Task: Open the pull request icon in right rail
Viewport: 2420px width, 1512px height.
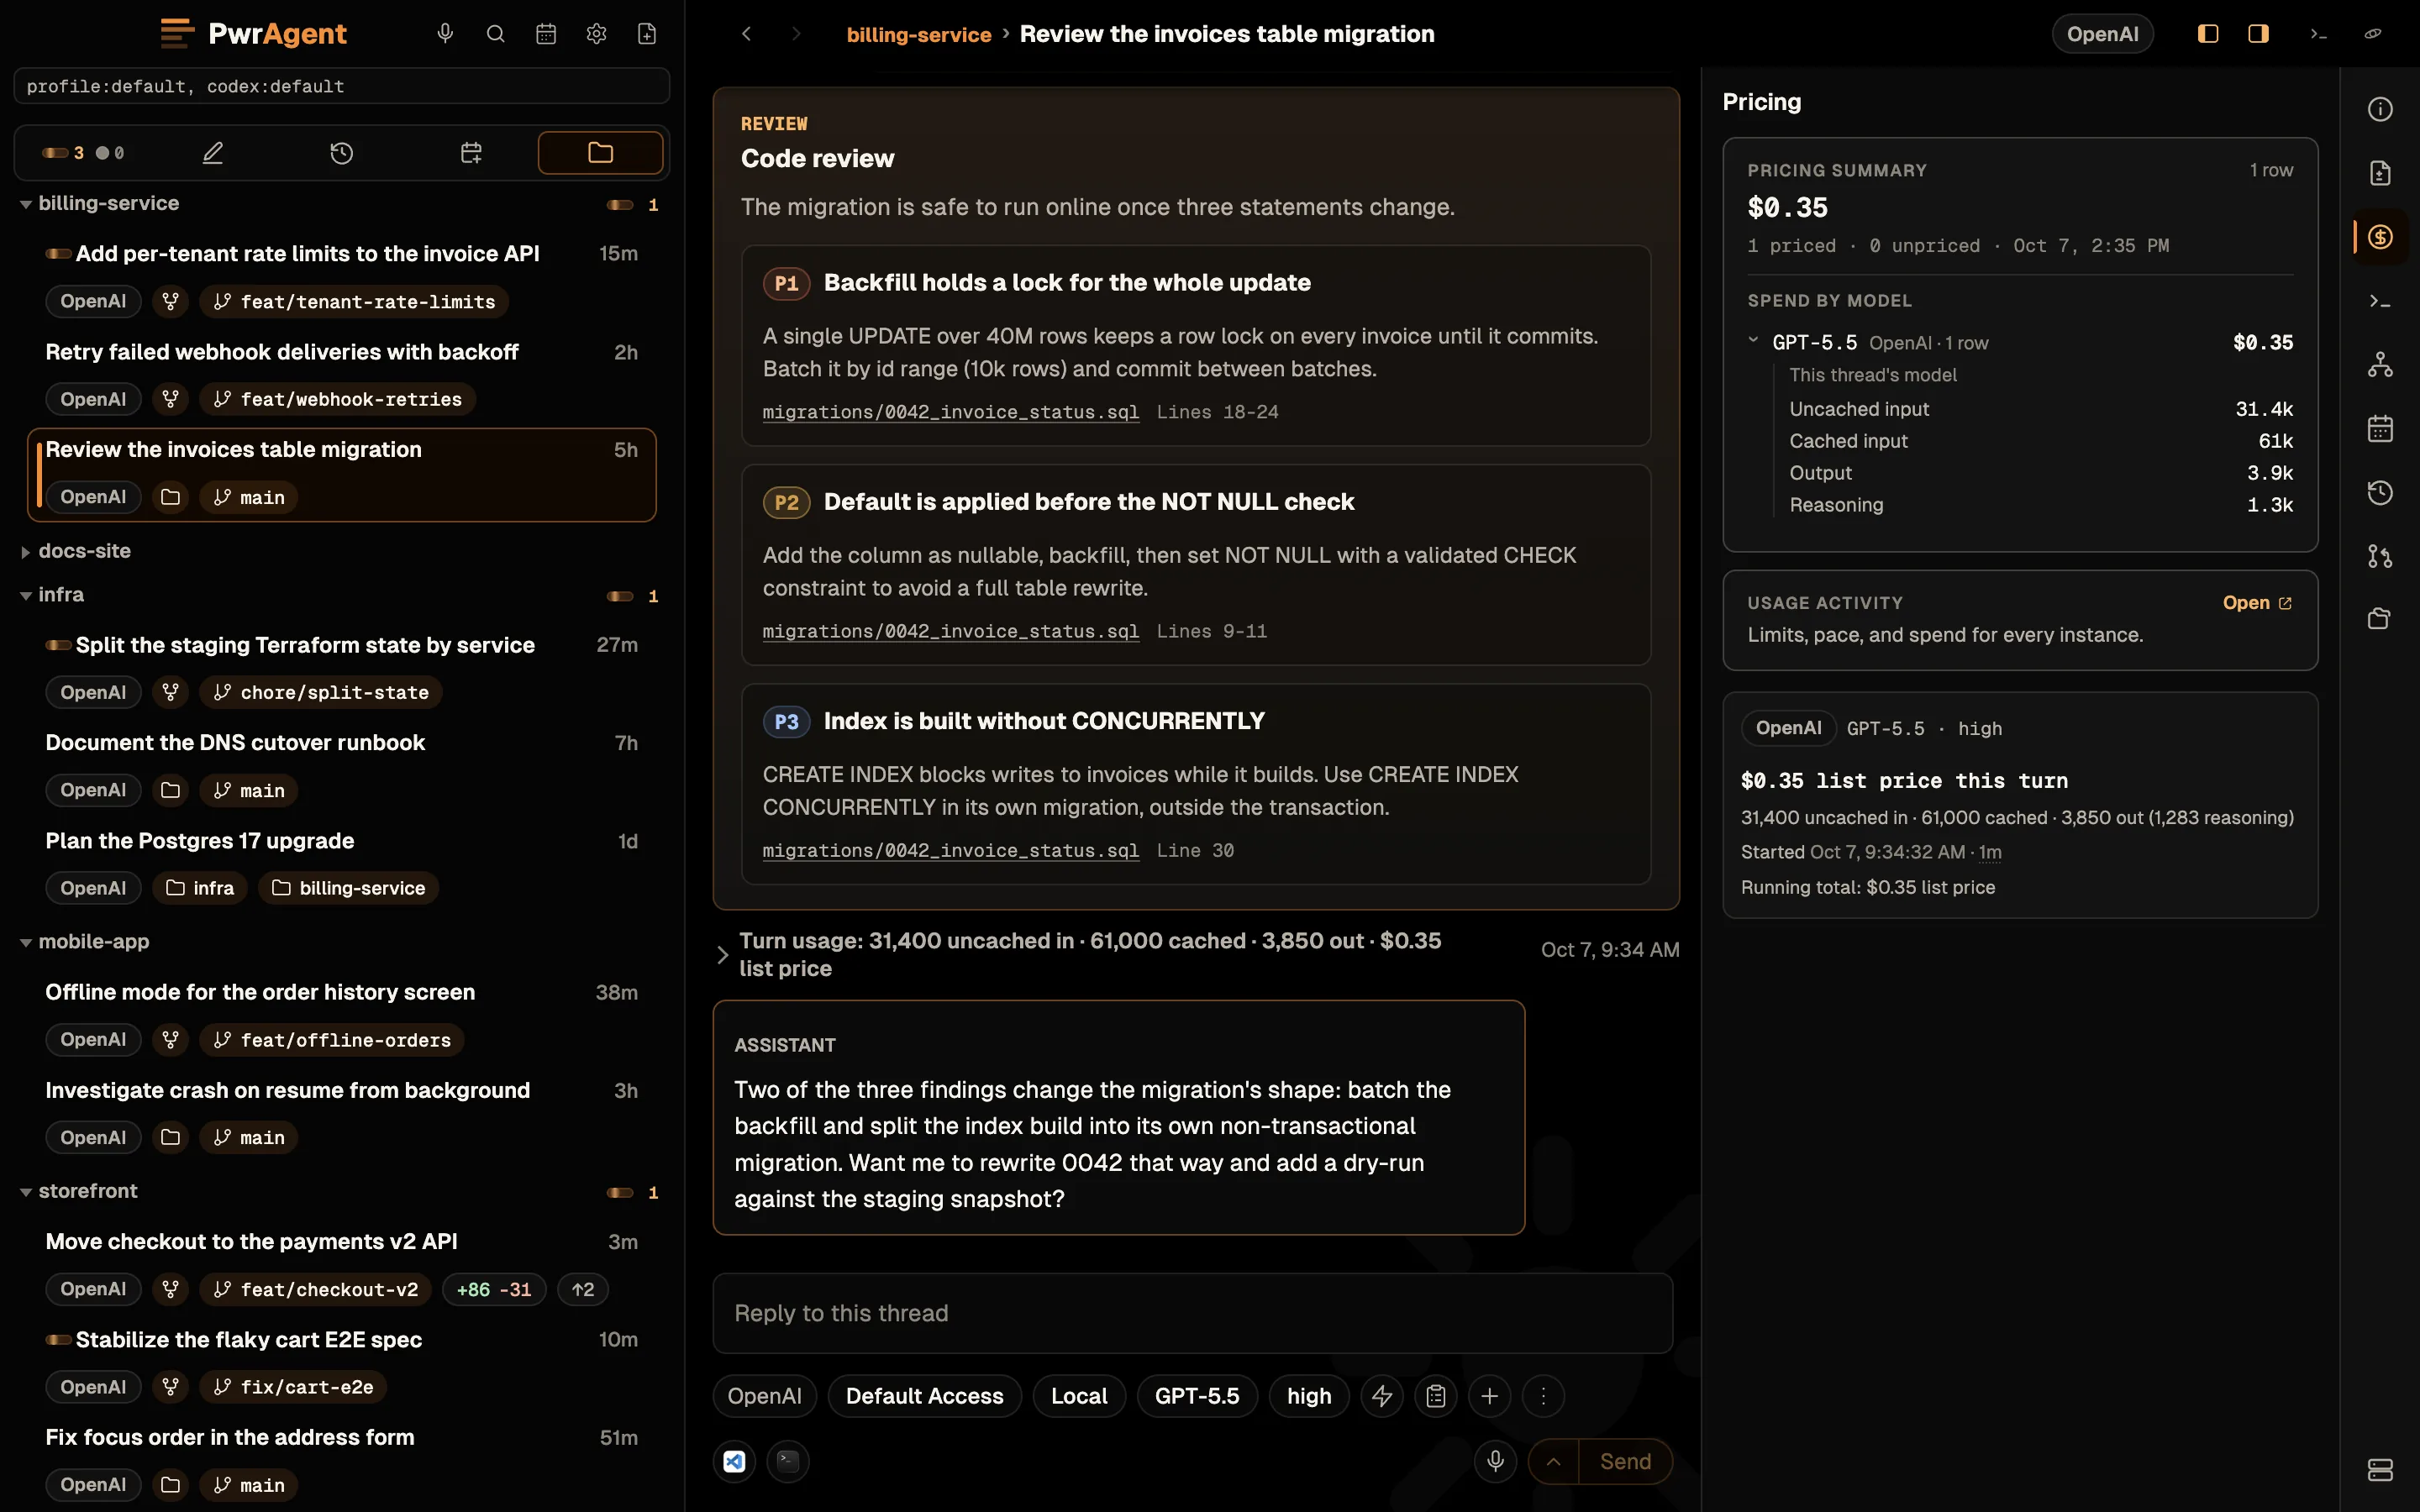Action: tap(2380, 556)
